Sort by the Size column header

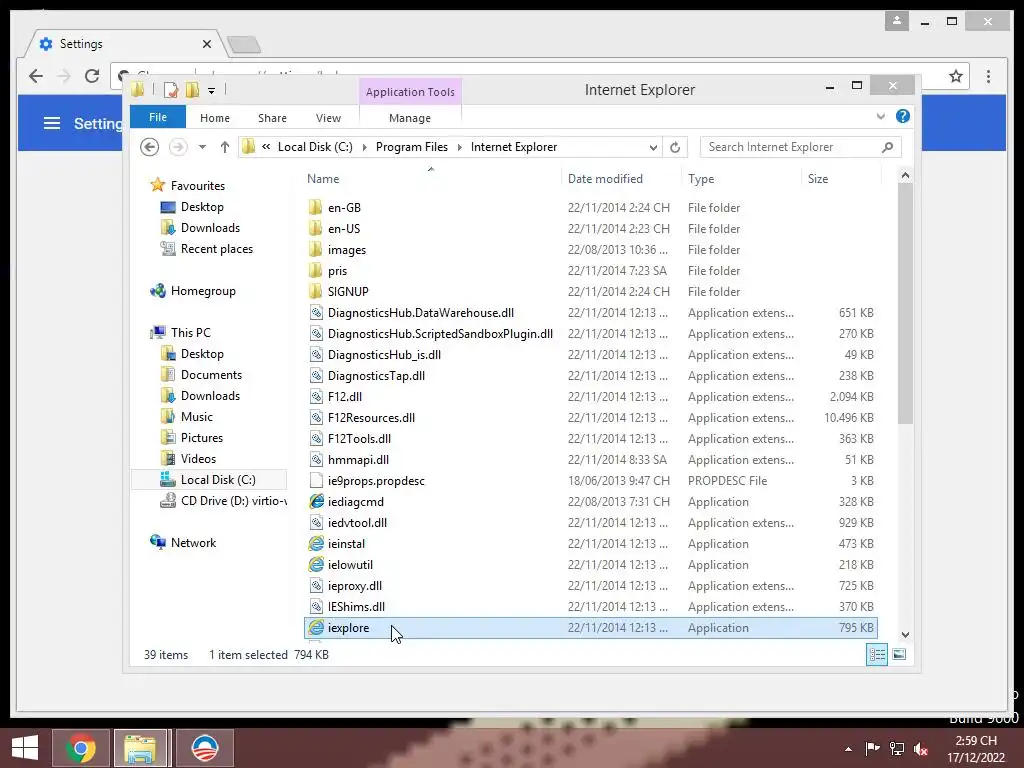pyautogui.click(x=840, y=178)
